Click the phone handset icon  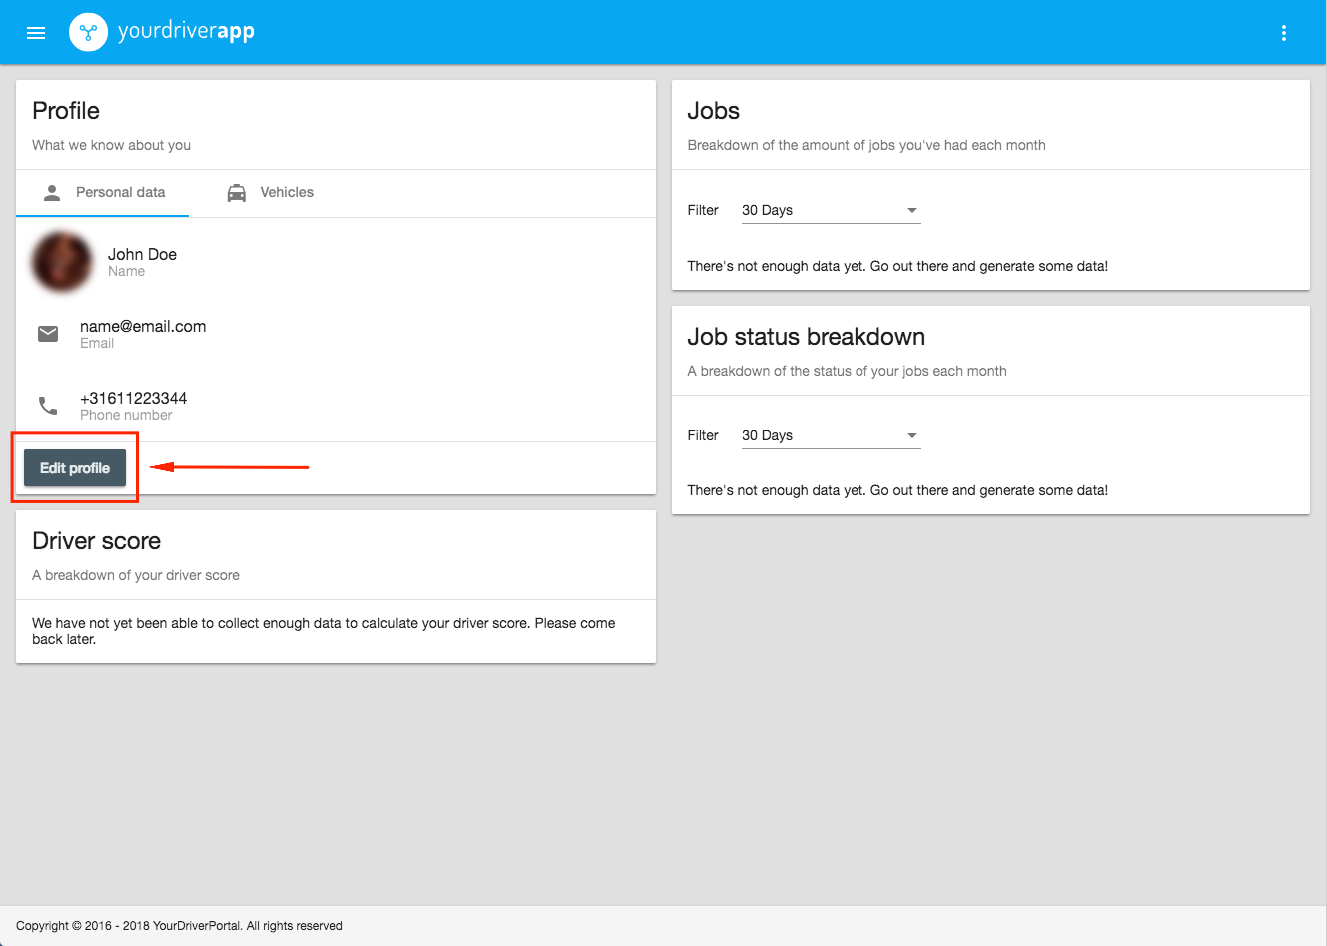click(47, 405)
